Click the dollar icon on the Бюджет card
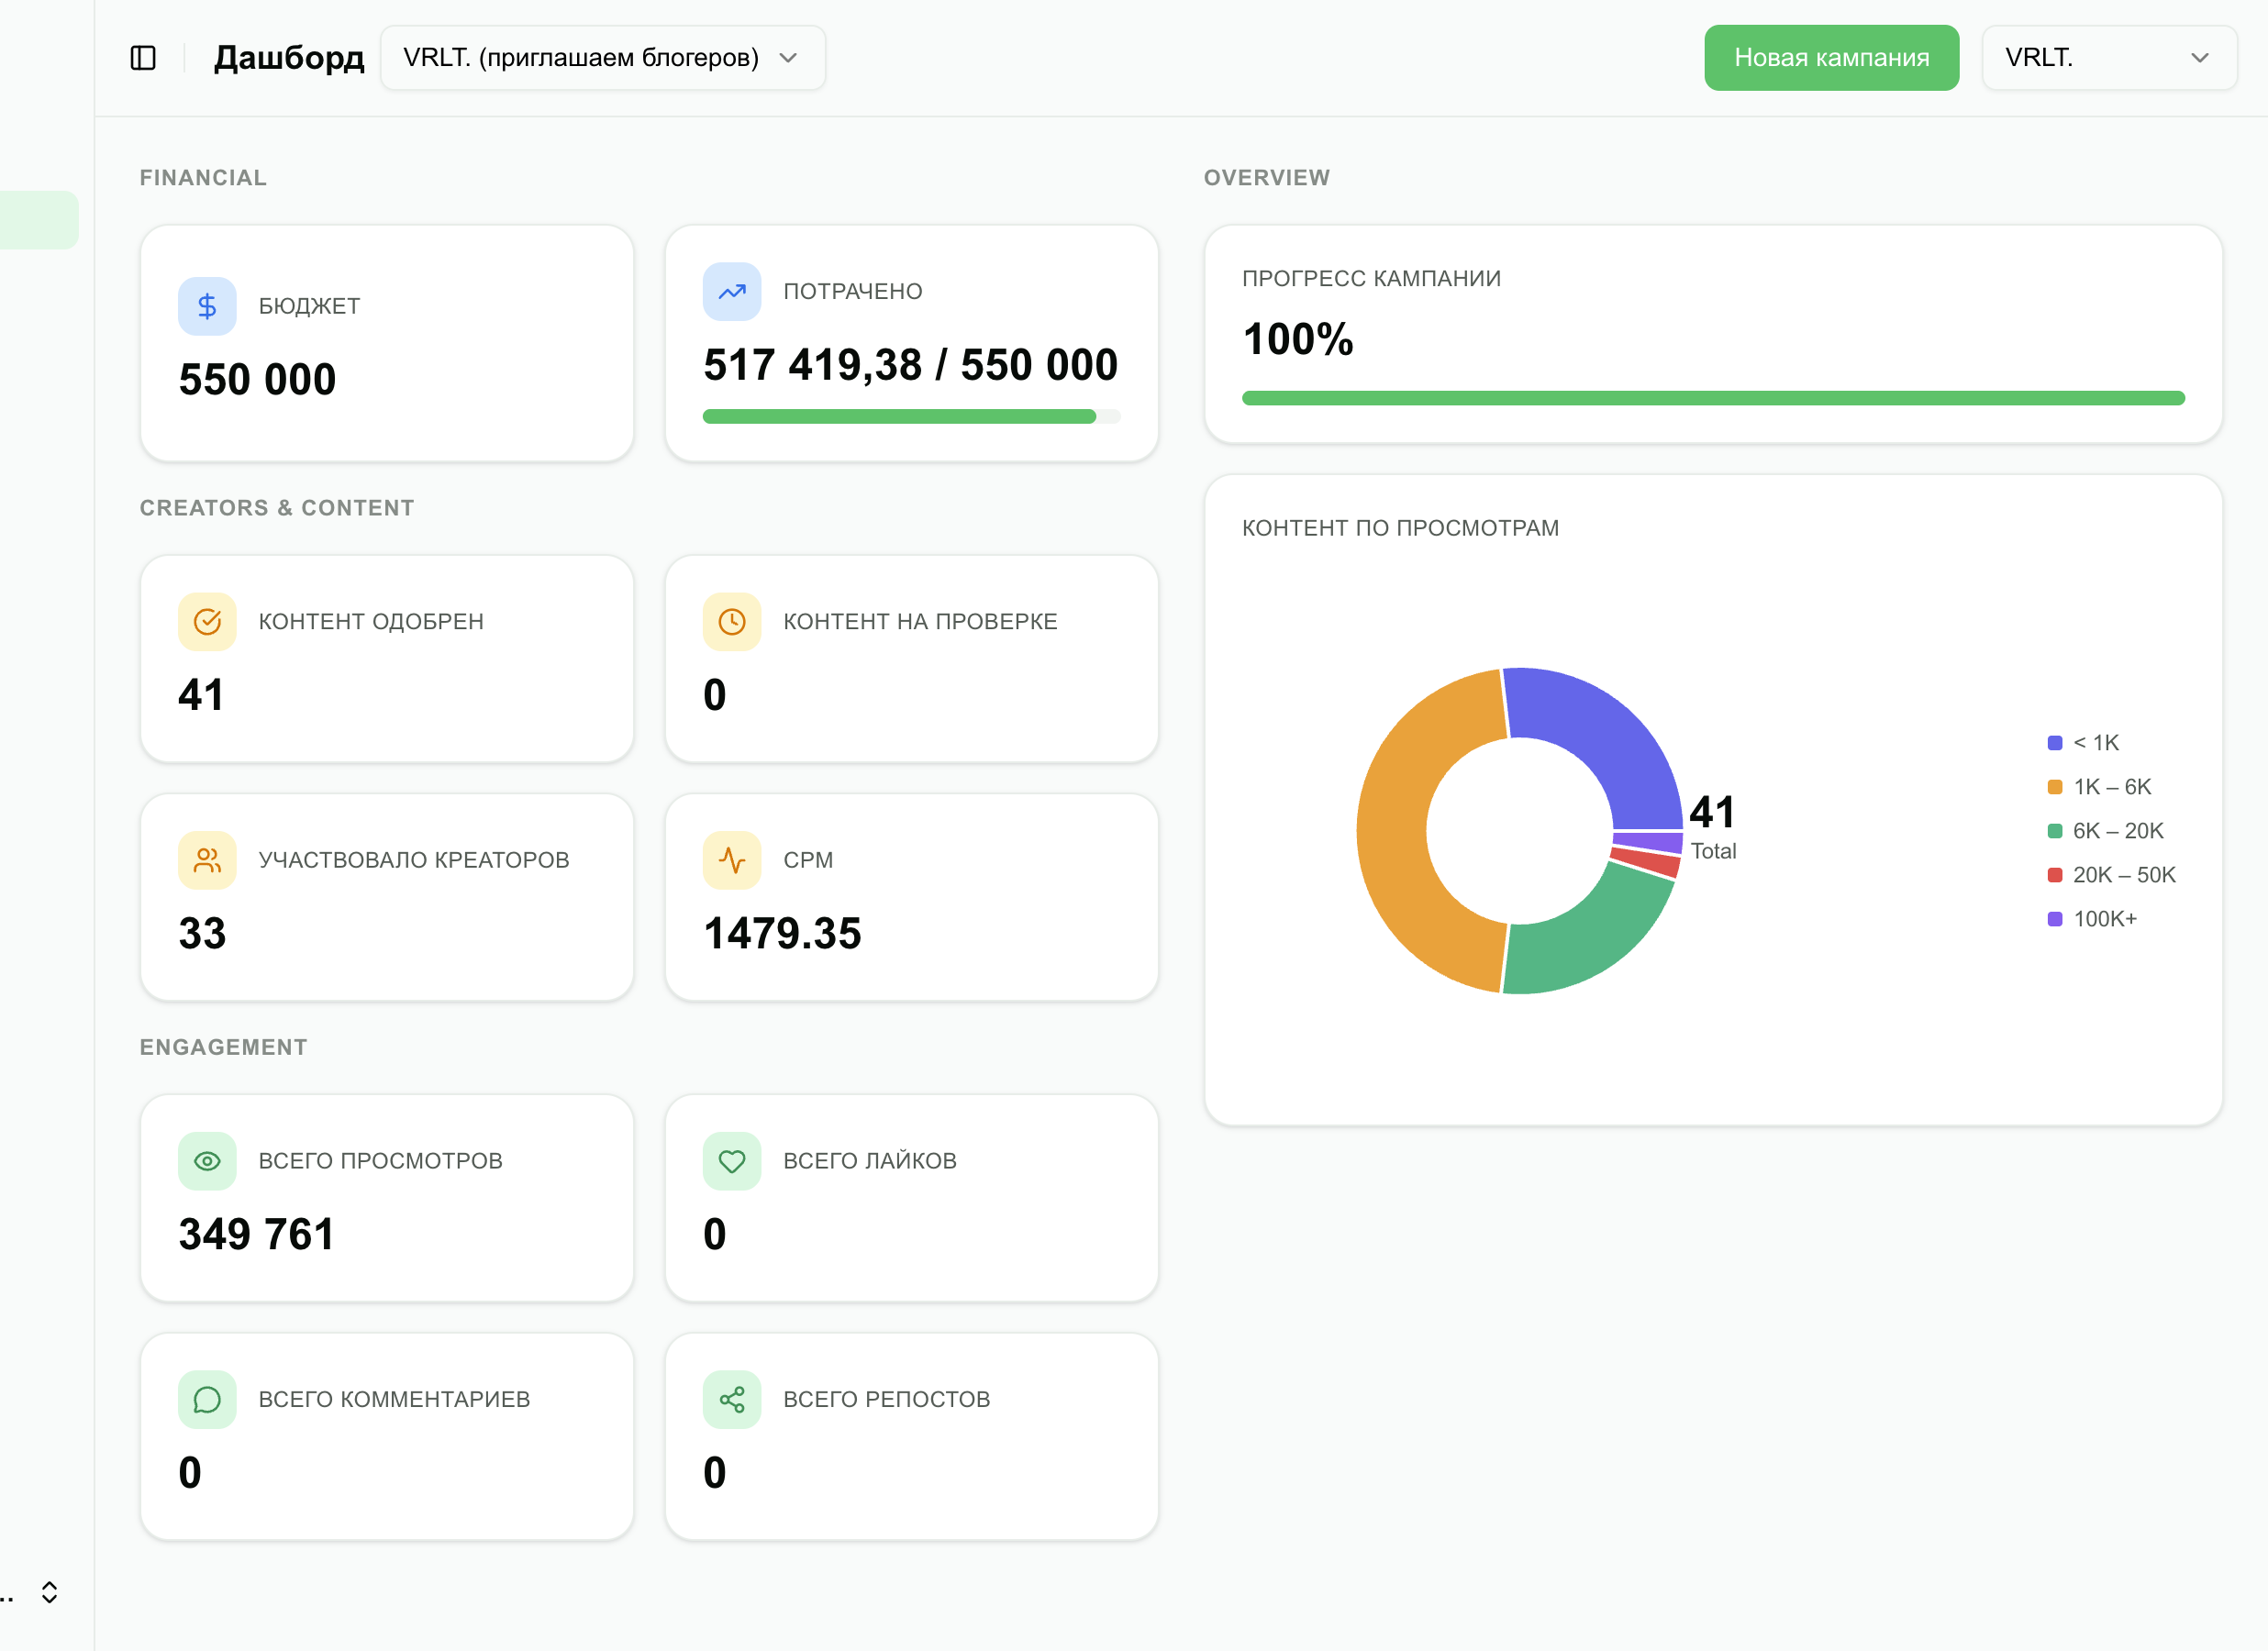This screenshot has height=1651, width=2268. (x=207, y=306)
